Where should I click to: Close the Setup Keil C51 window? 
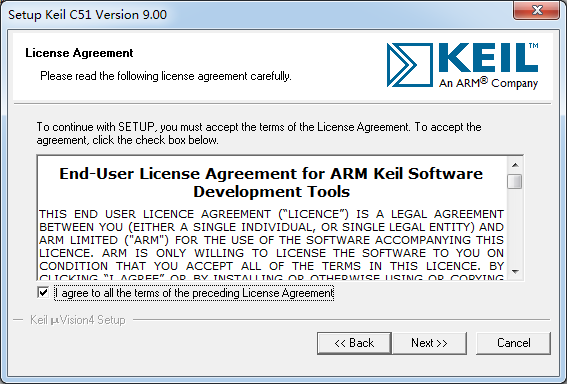coord(537,10)
